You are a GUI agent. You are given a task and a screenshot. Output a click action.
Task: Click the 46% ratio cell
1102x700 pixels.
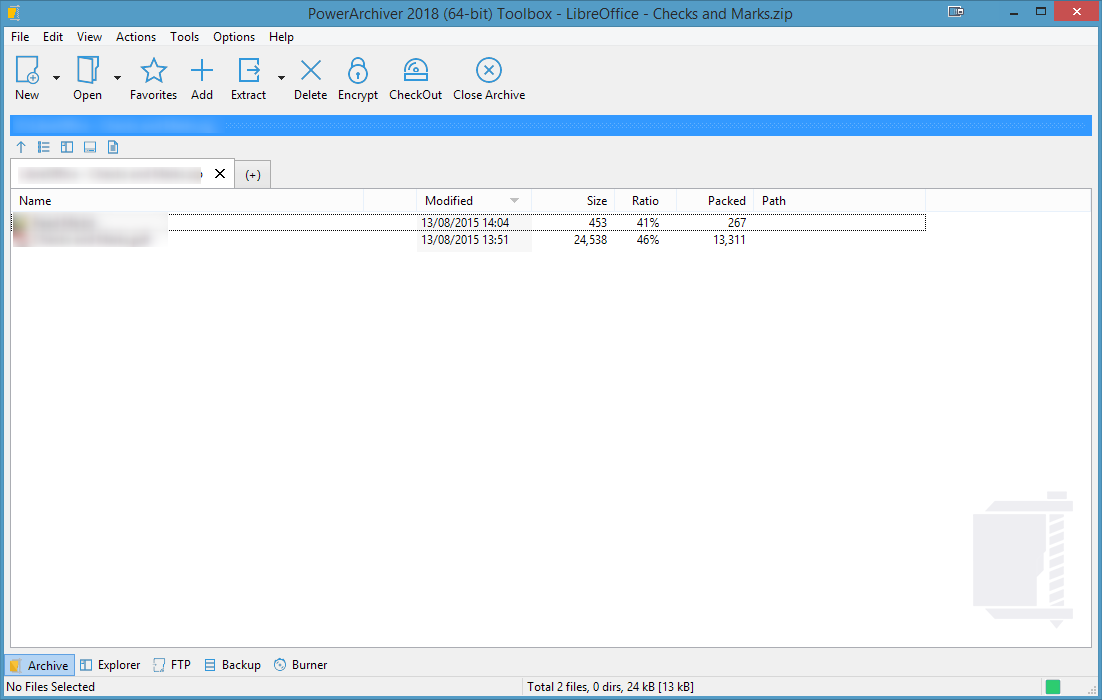pyautogui.click(x=648, y=240)
